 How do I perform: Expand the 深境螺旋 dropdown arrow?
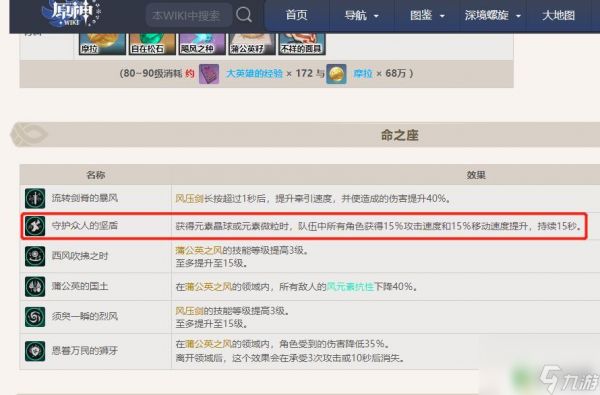518,16
